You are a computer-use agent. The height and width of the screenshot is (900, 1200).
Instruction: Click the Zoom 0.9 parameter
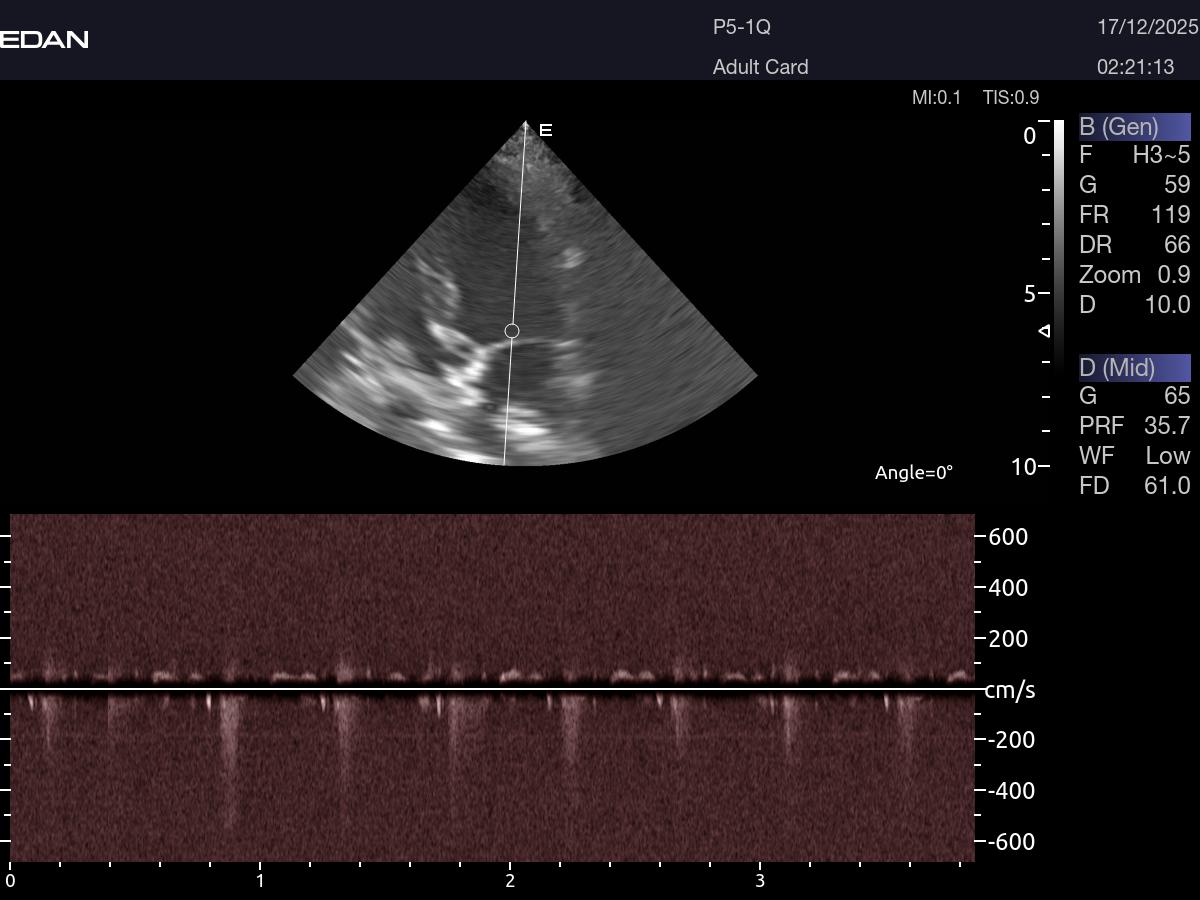point(1134,275)
